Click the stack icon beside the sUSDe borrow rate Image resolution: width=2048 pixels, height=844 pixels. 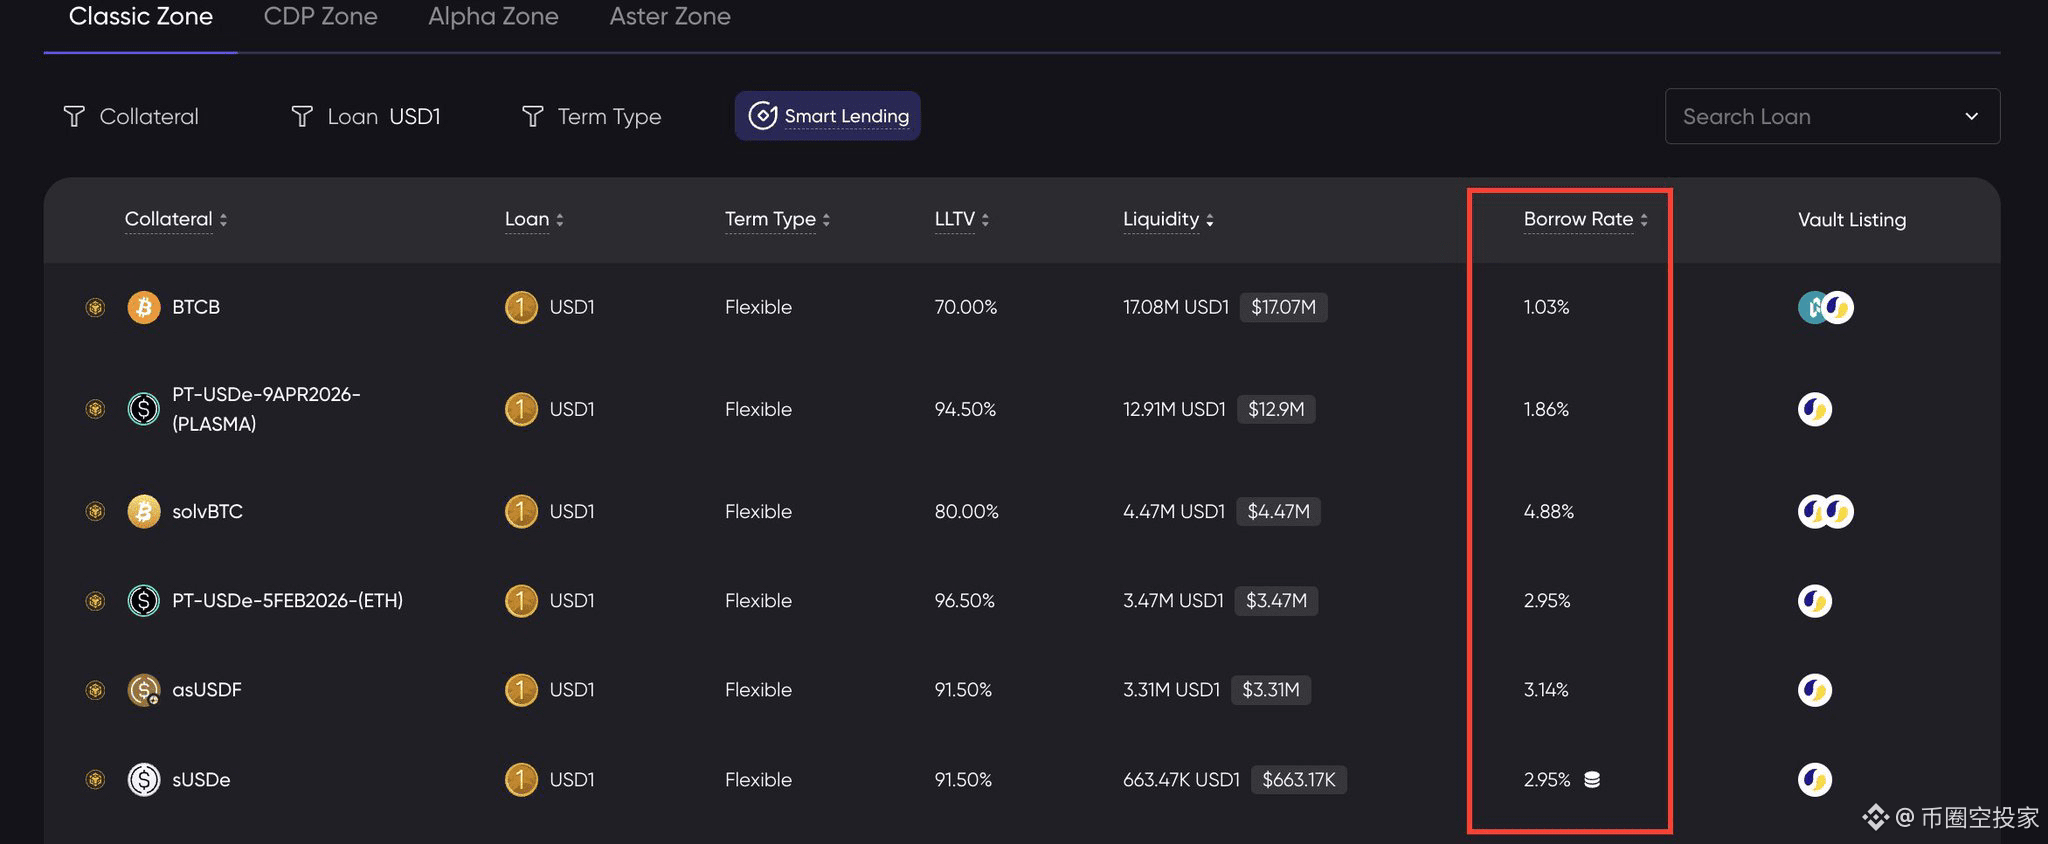[x=1592, y=779]
